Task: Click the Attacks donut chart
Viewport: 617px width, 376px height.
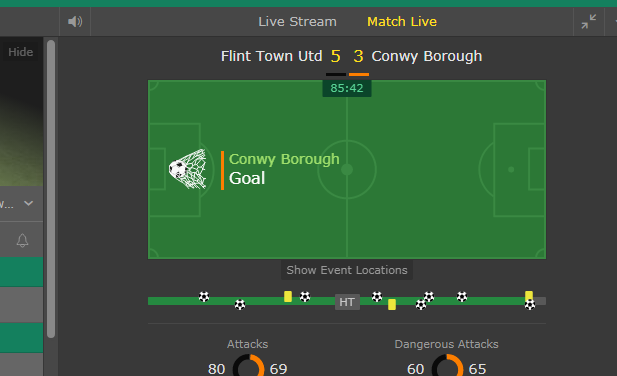Action: (x=249, y=365)
